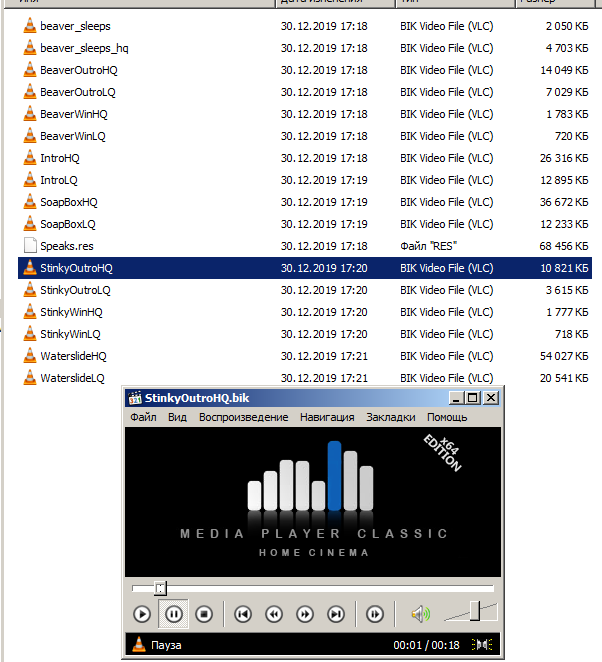602x662 pixels.
Task: Select the file name IntroLQ
Action: [59, 180]
